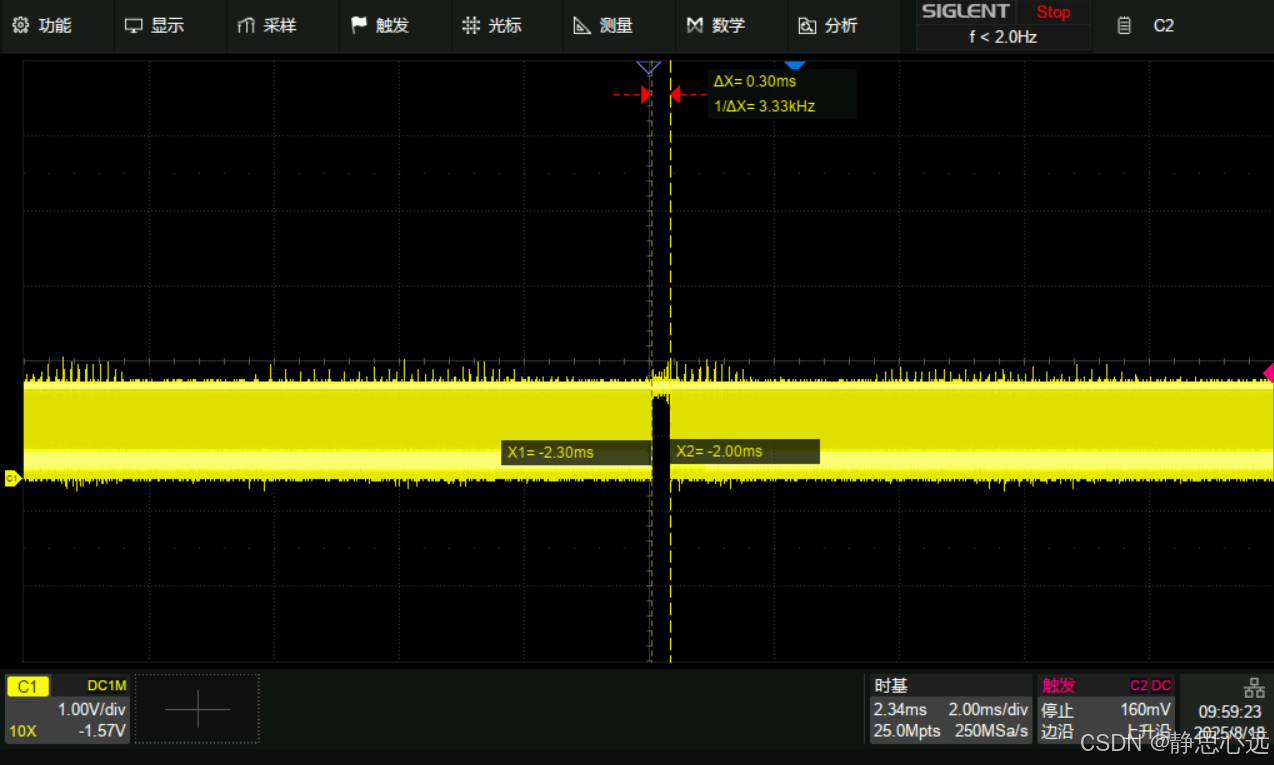Click the waveform icon beside 采样
Image resolution: width=1274 pixels, height=765 pixels.
(x=246, y=26)
